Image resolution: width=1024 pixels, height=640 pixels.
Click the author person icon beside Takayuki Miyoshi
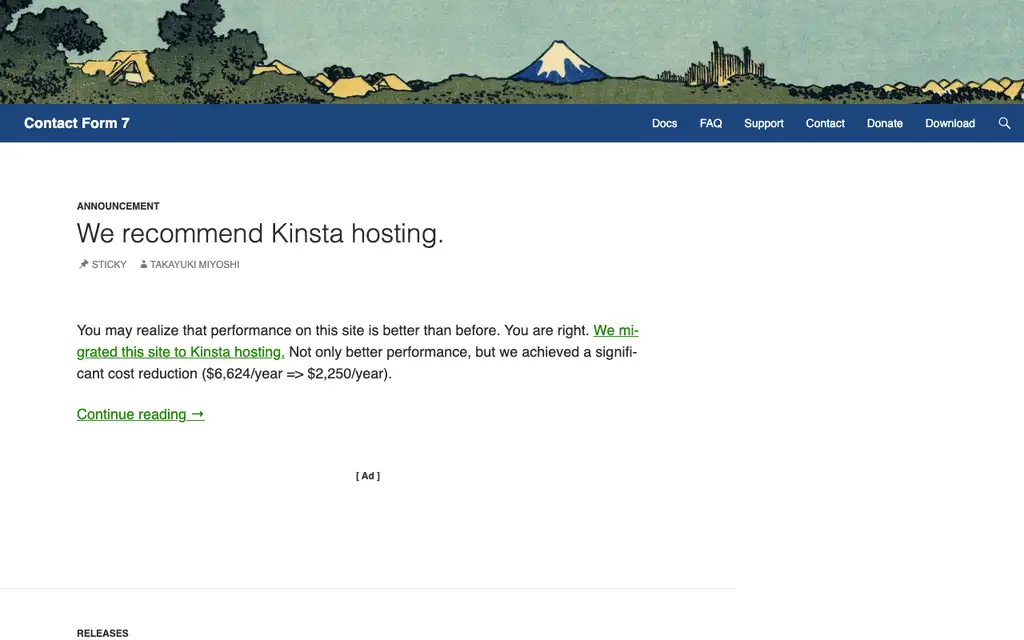pos(143,264)
